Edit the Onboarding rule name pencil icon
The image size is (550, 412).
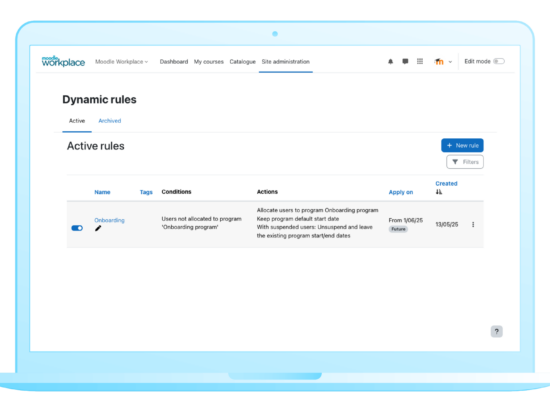[x=98, y=229]
